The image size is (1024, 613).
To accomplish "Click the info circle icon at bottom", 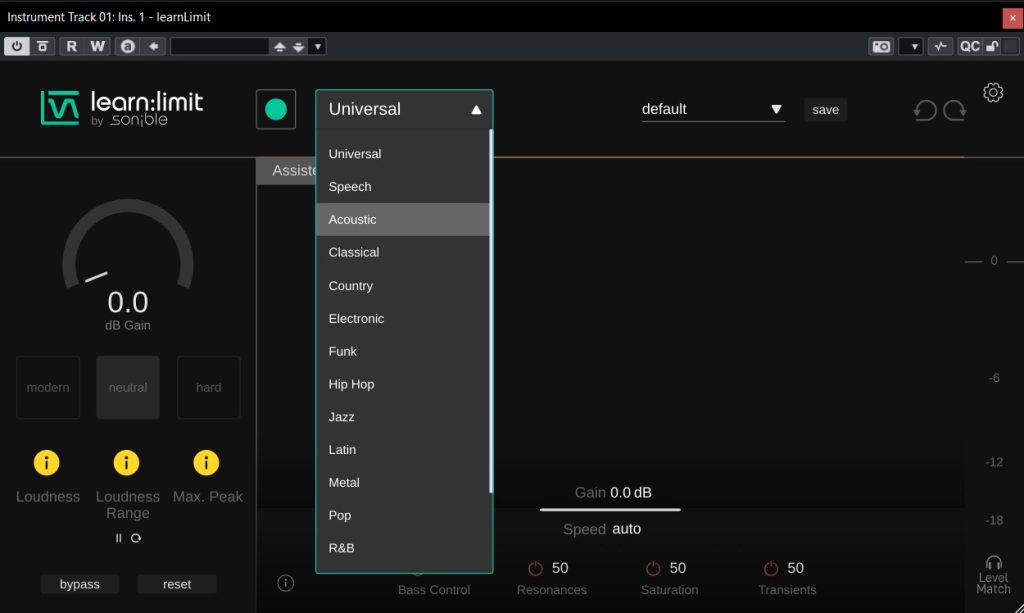I will [x=285, y=583].
